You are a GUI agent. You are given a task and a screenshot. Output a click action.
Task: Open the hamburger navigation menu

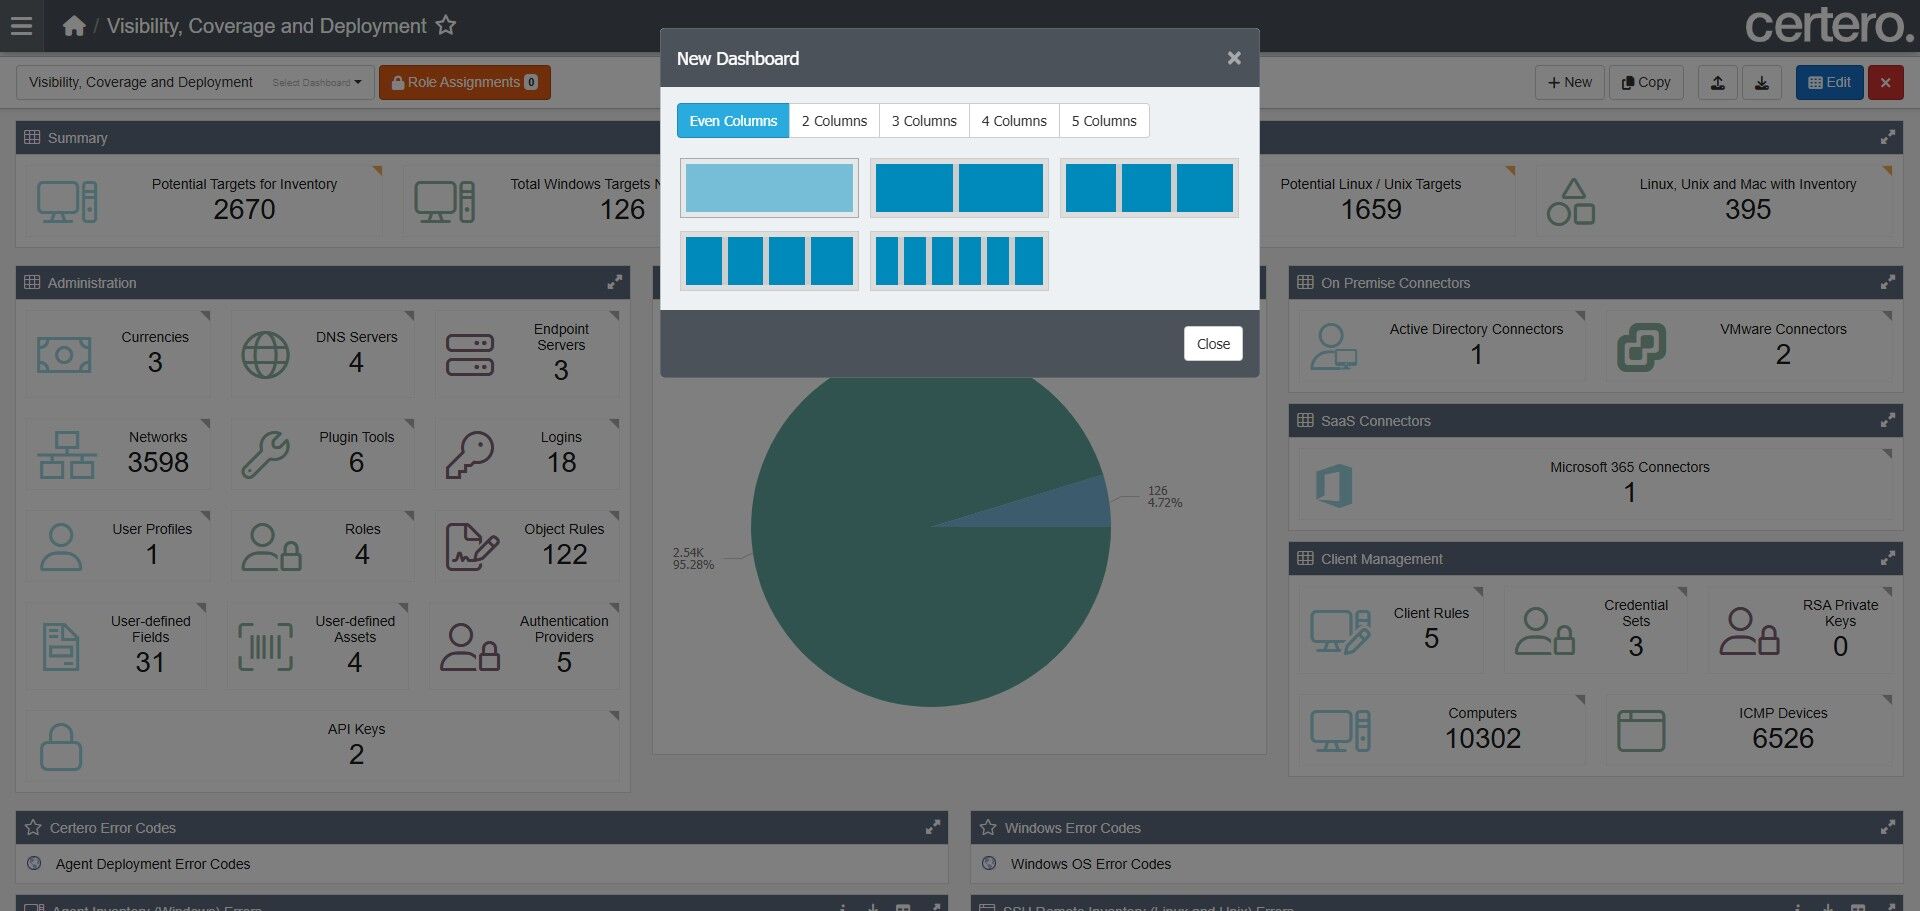(21, 26)
